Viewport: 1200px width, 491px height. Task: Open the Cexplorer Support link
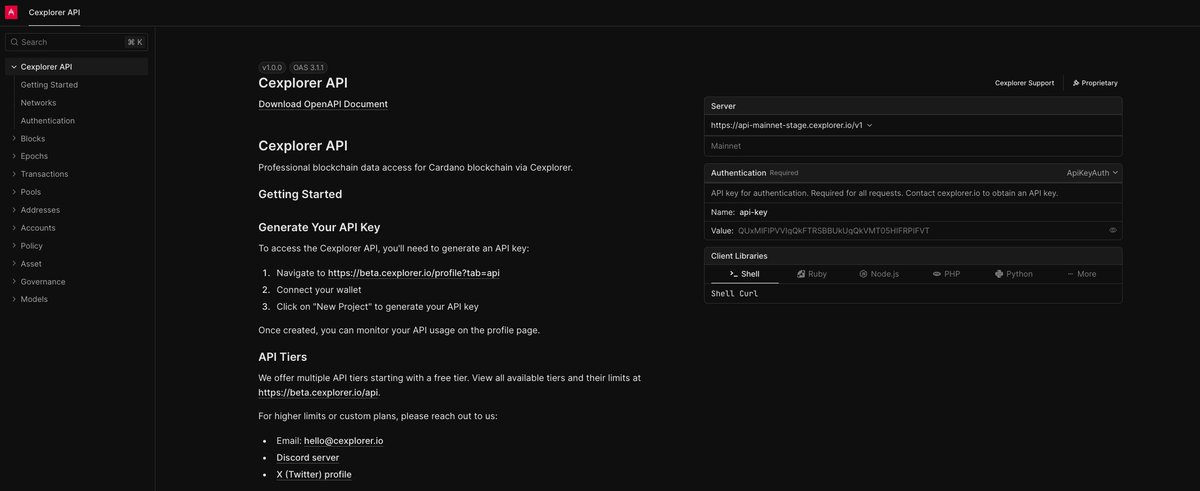(x=1024, y=83)
